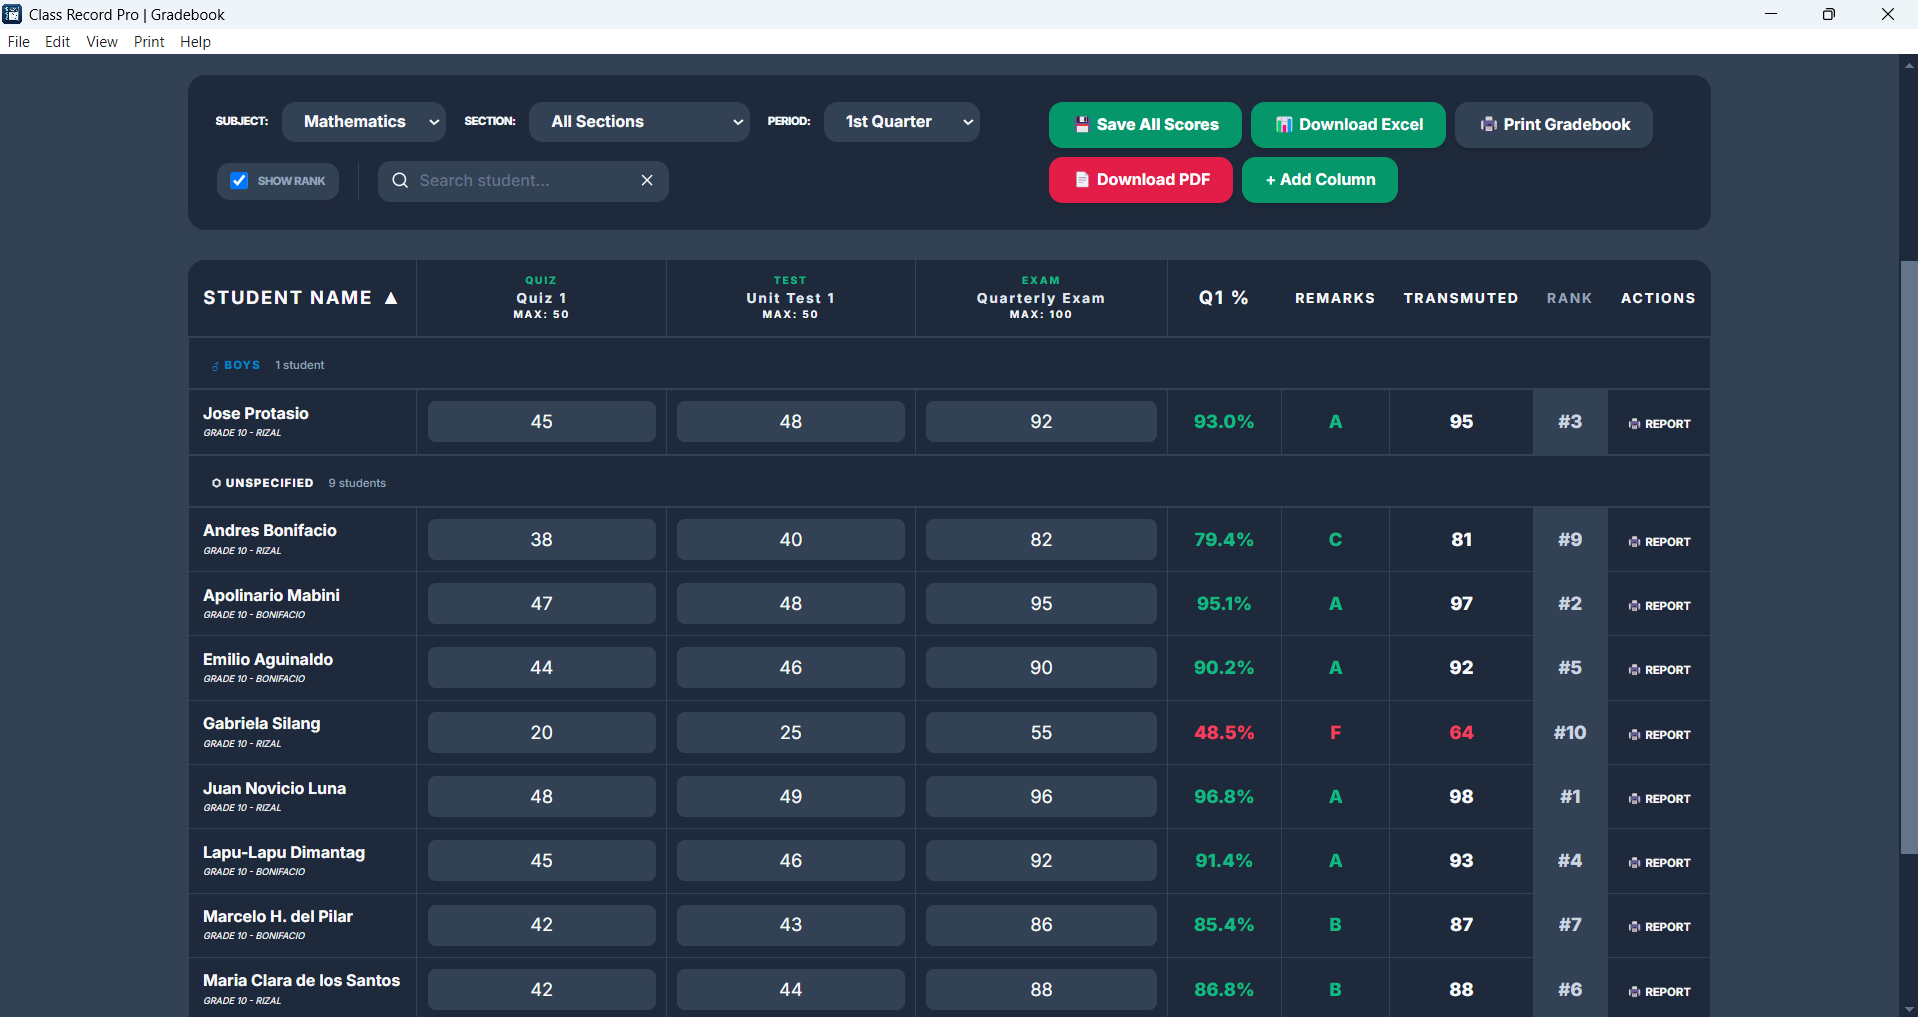Screen dimensions: 1918x1017
Task: Click Andres Bonifacio's Quiz 1 score field
Action: tap(541, 540)
